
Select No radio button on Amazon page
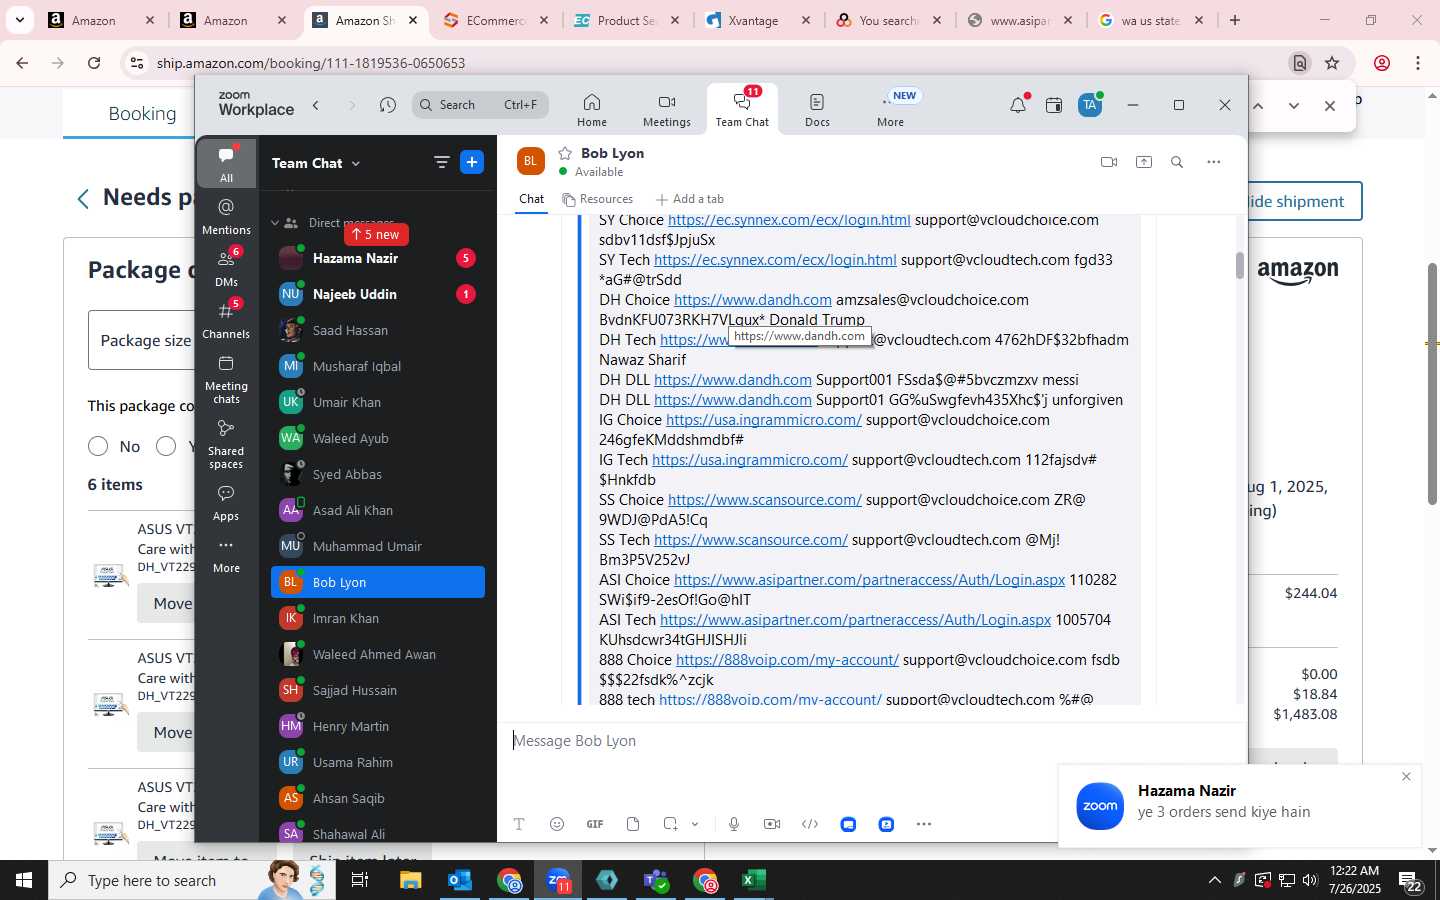coord(98,446)
